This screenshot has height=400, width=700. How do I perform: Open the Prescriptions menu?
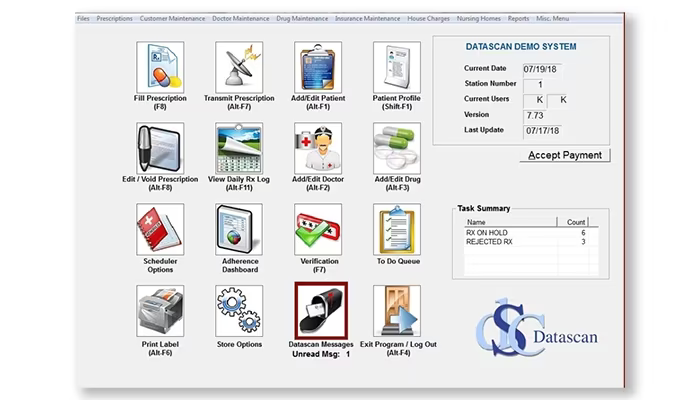(x=114, y=18)
